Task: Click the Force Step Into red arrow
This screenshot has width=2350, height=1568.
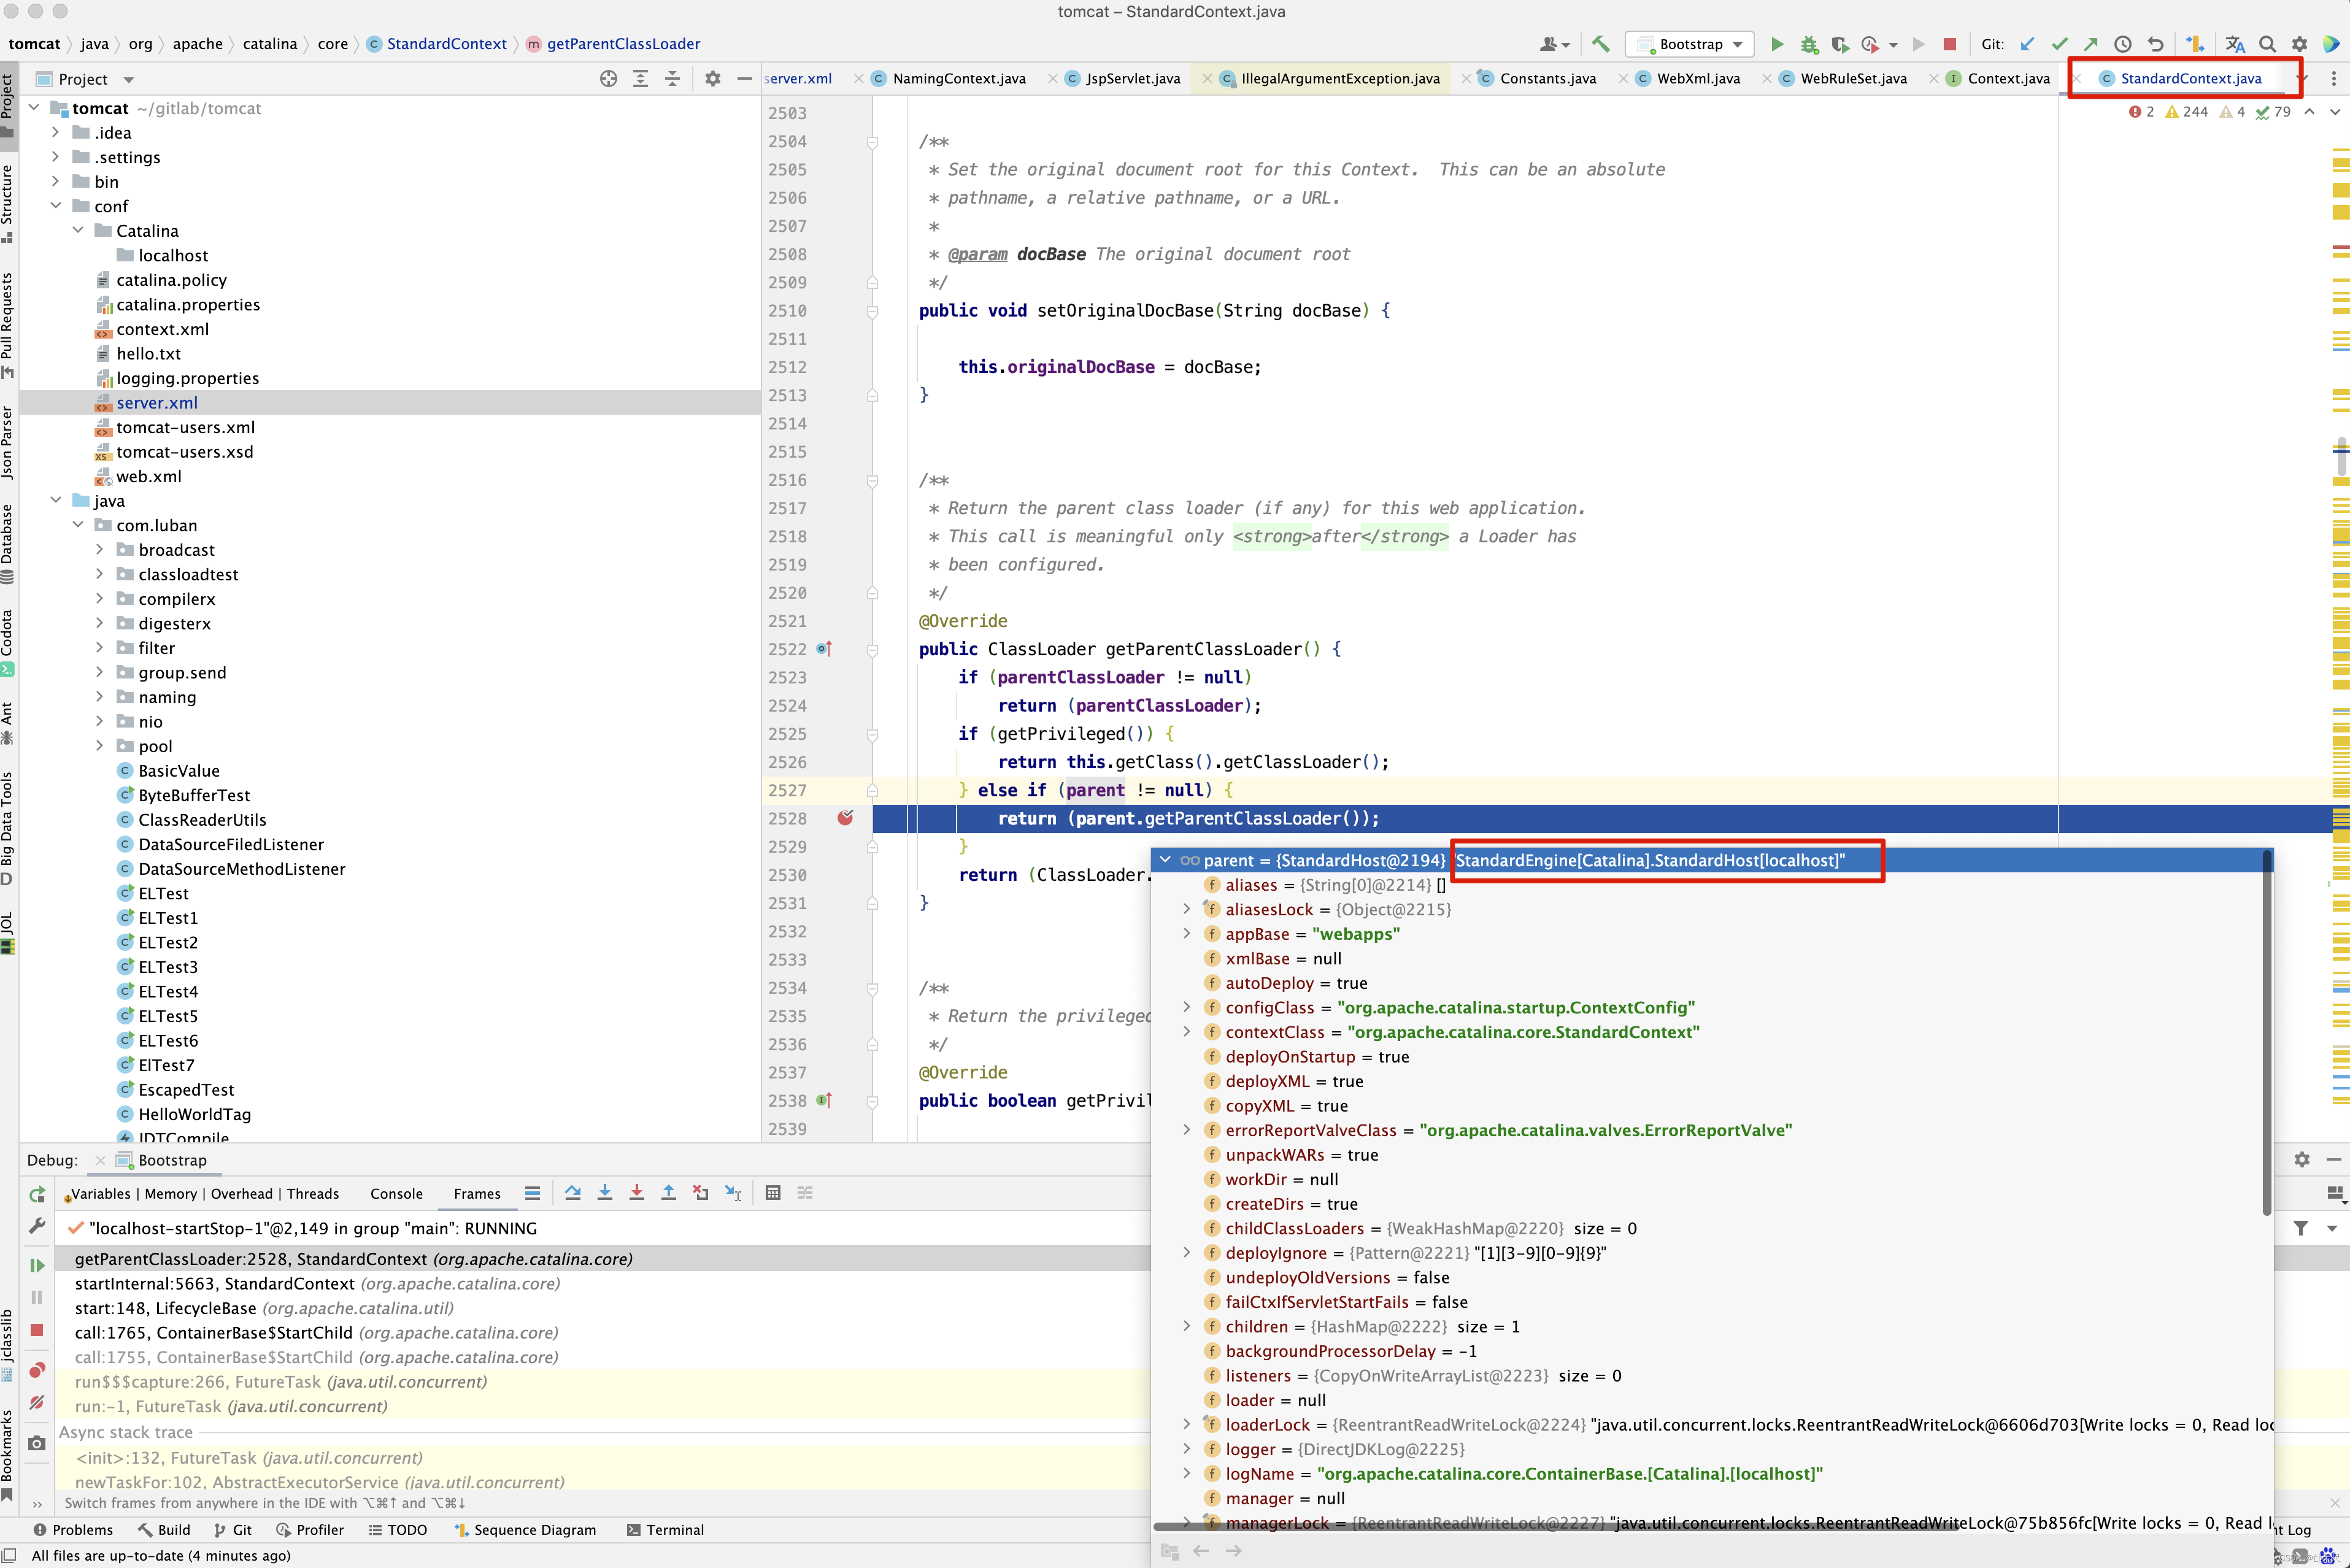Action: (x=637, y=1193)
